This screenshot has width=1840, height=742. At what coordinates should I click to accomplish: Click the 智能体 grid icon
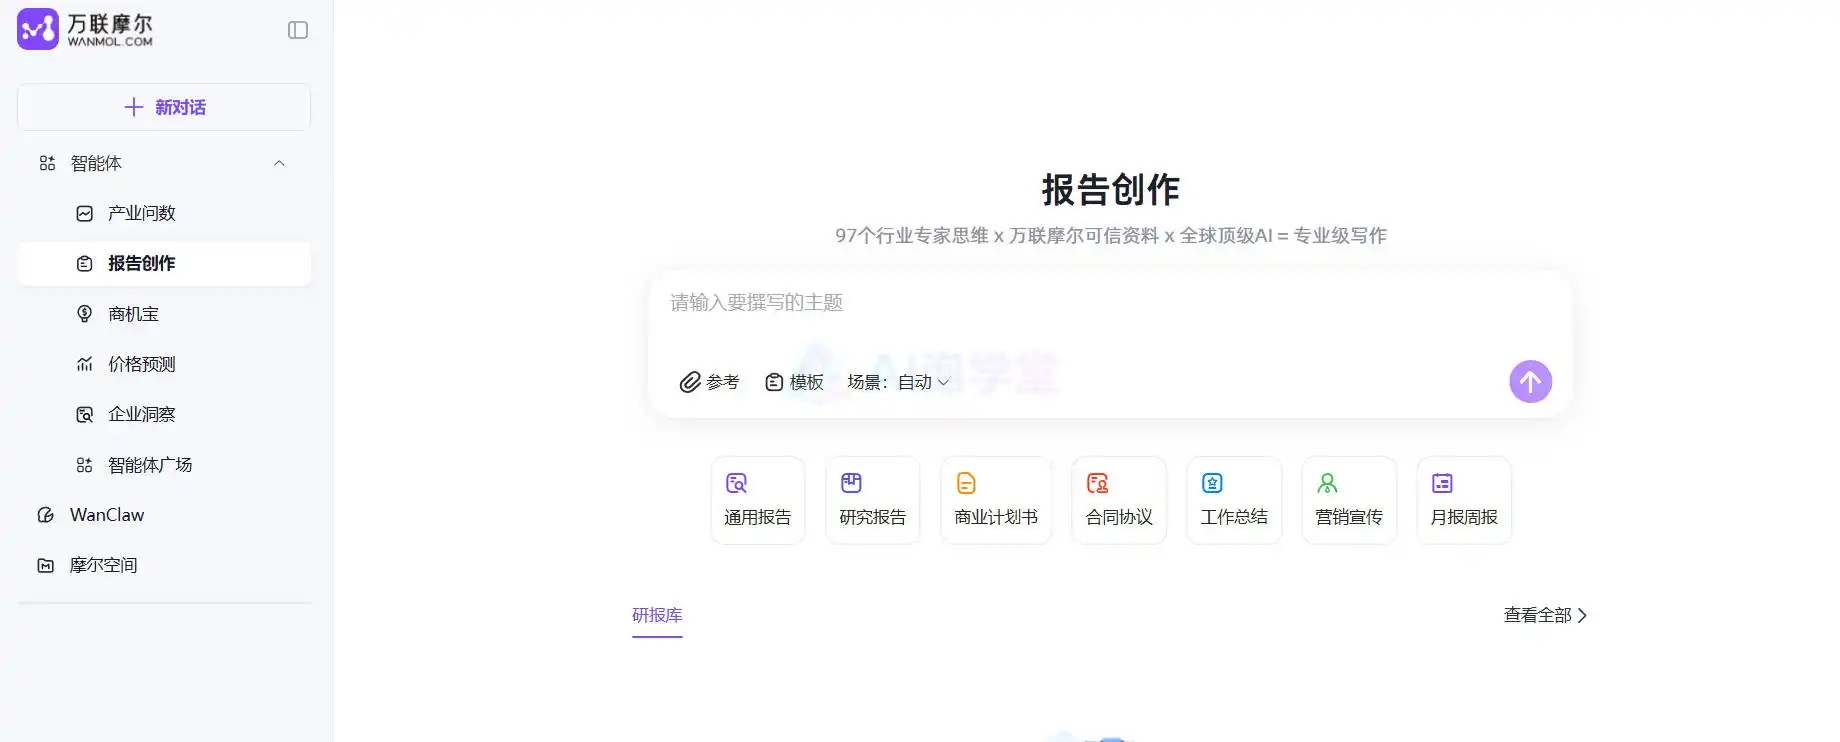[47, 163]
